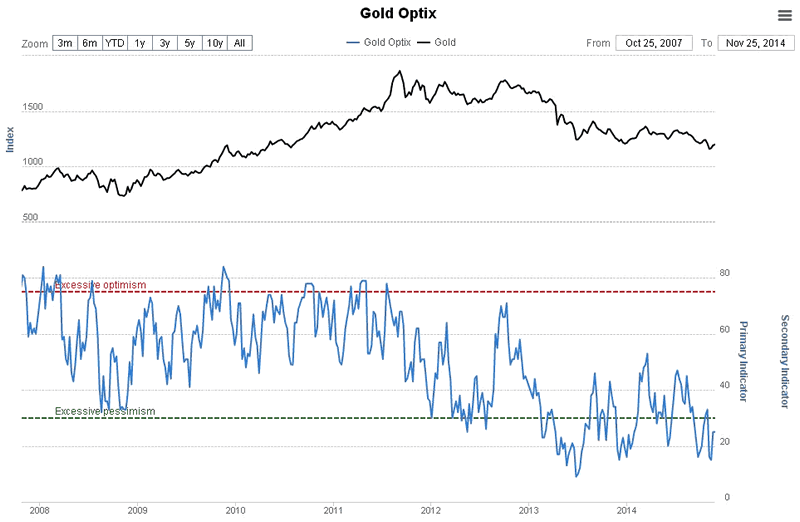Choose the 1y zoom button
Screen dimensions: 800x522
(140, 43)
